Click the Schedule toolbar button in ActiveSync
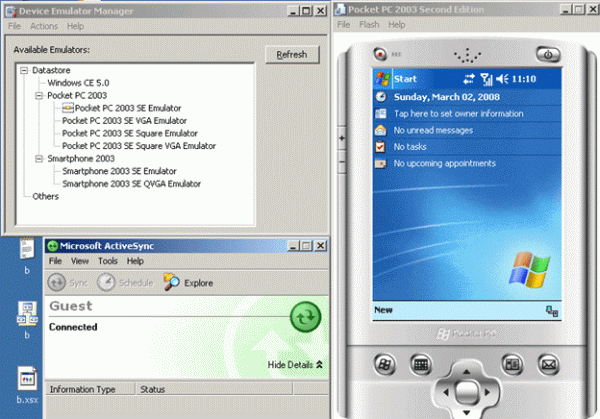The width and height of the screenshot is (600, 419). tap(125, 282)
